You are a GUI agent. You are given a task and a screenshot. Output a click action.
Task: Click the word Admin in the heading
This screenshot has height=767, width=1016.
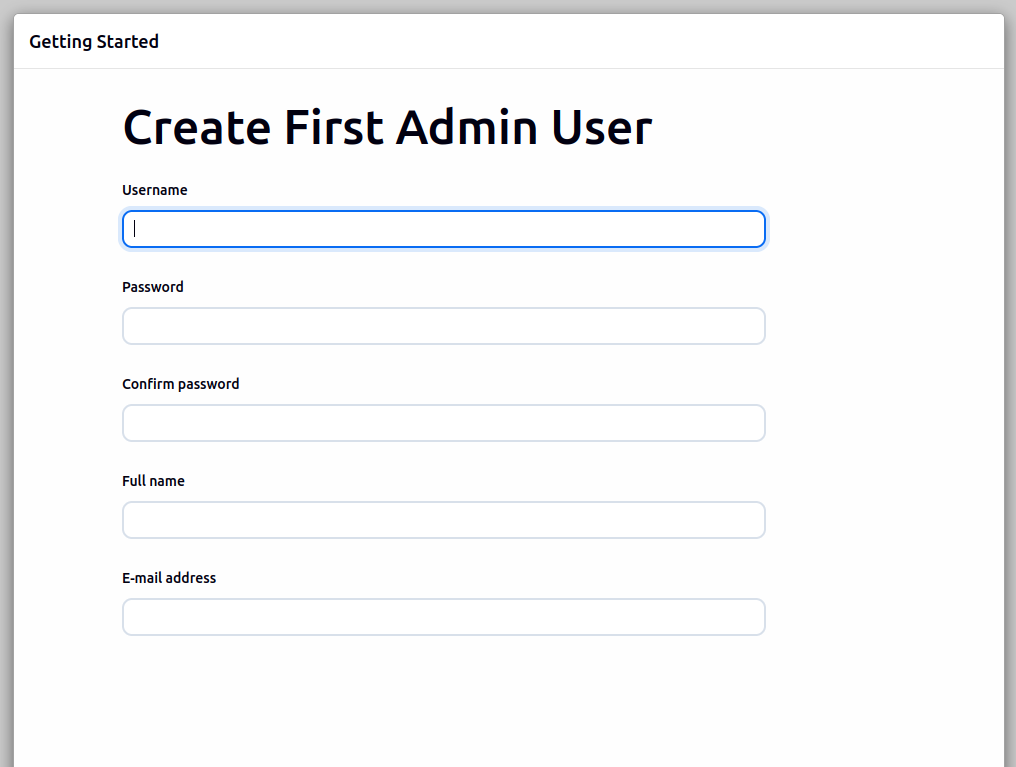pos(466,128)
